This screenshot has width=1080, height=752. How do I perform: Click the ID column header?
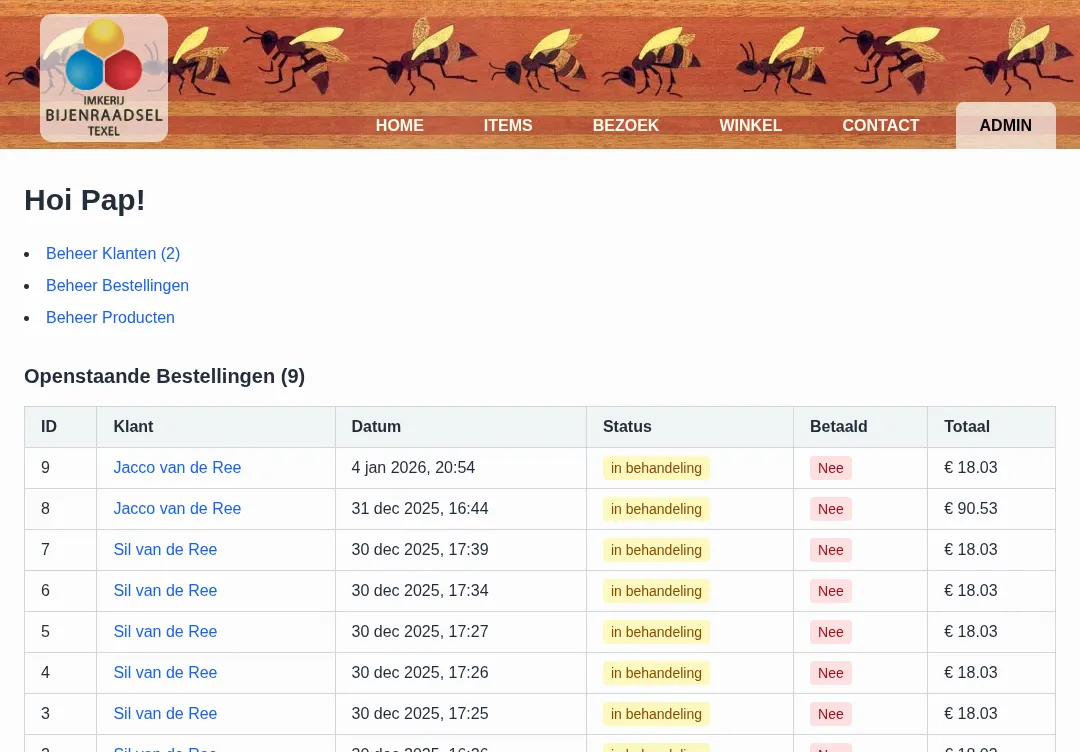pos(49,426)
